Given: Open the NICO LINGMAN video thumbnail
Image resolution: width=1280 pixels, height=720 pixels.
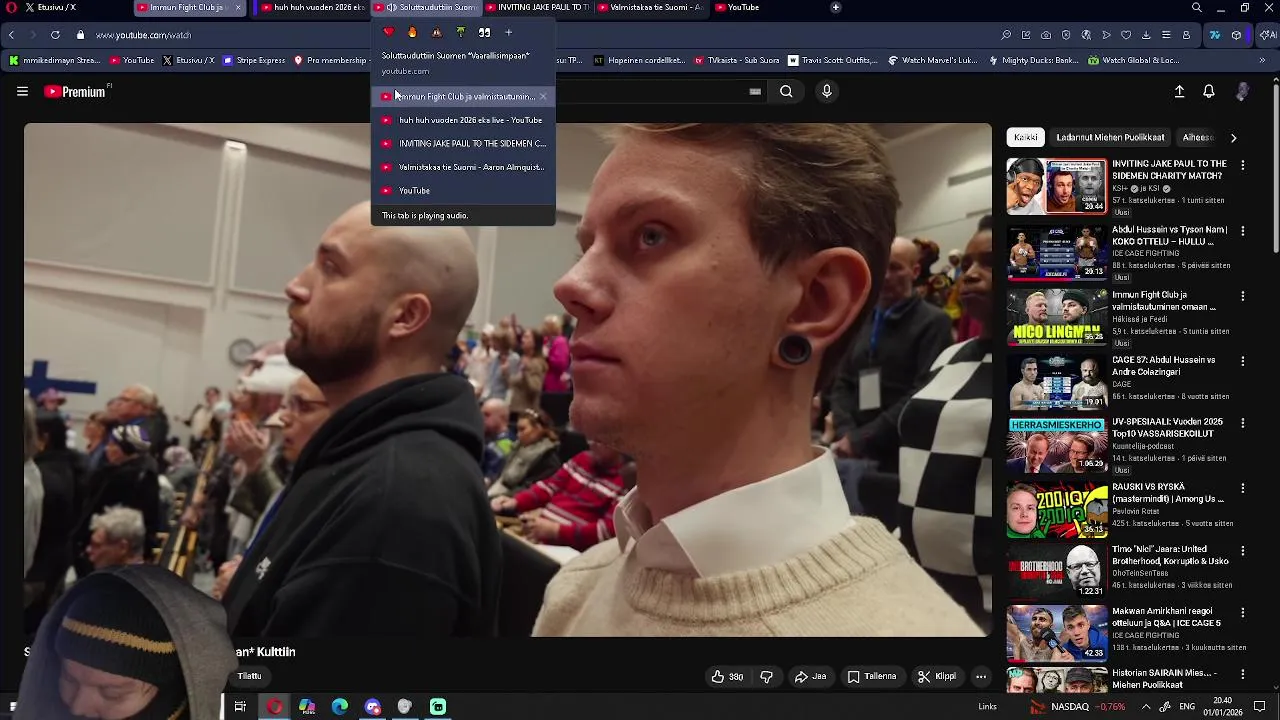Looking at the screenshot, I should coord(1057,317).
